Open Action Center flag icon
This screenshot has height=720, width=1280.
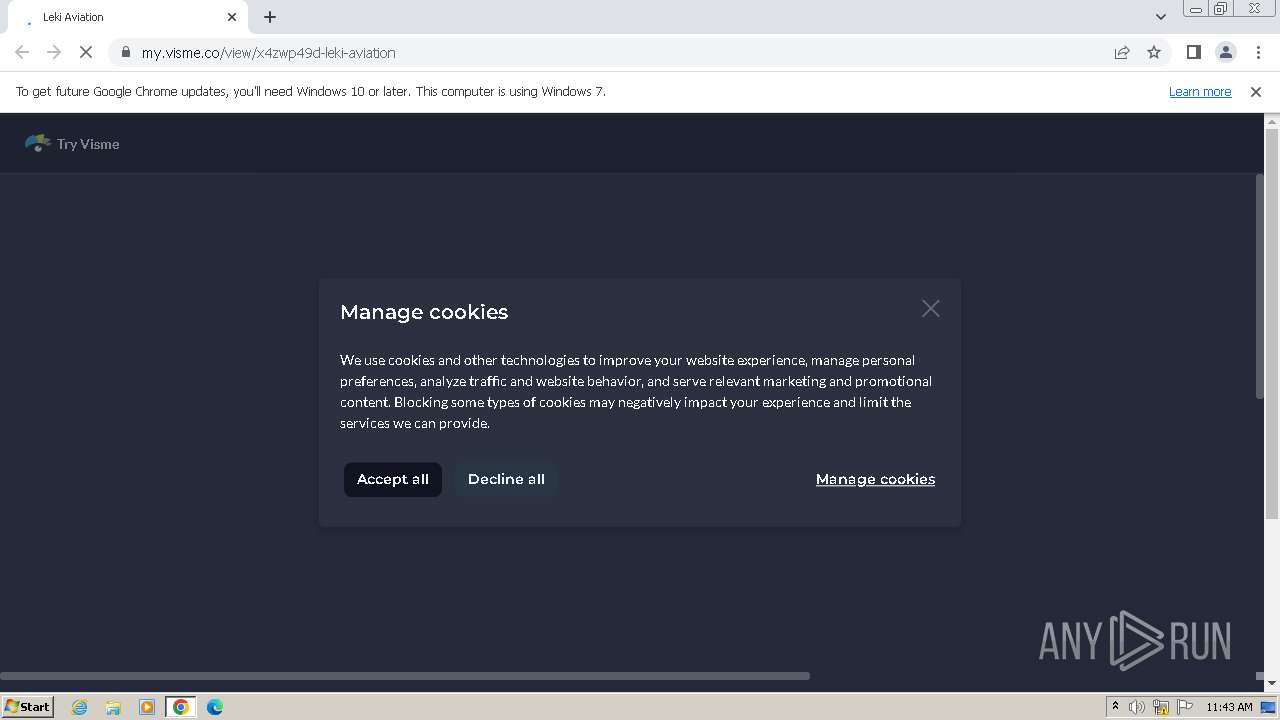click(1185, 707)
